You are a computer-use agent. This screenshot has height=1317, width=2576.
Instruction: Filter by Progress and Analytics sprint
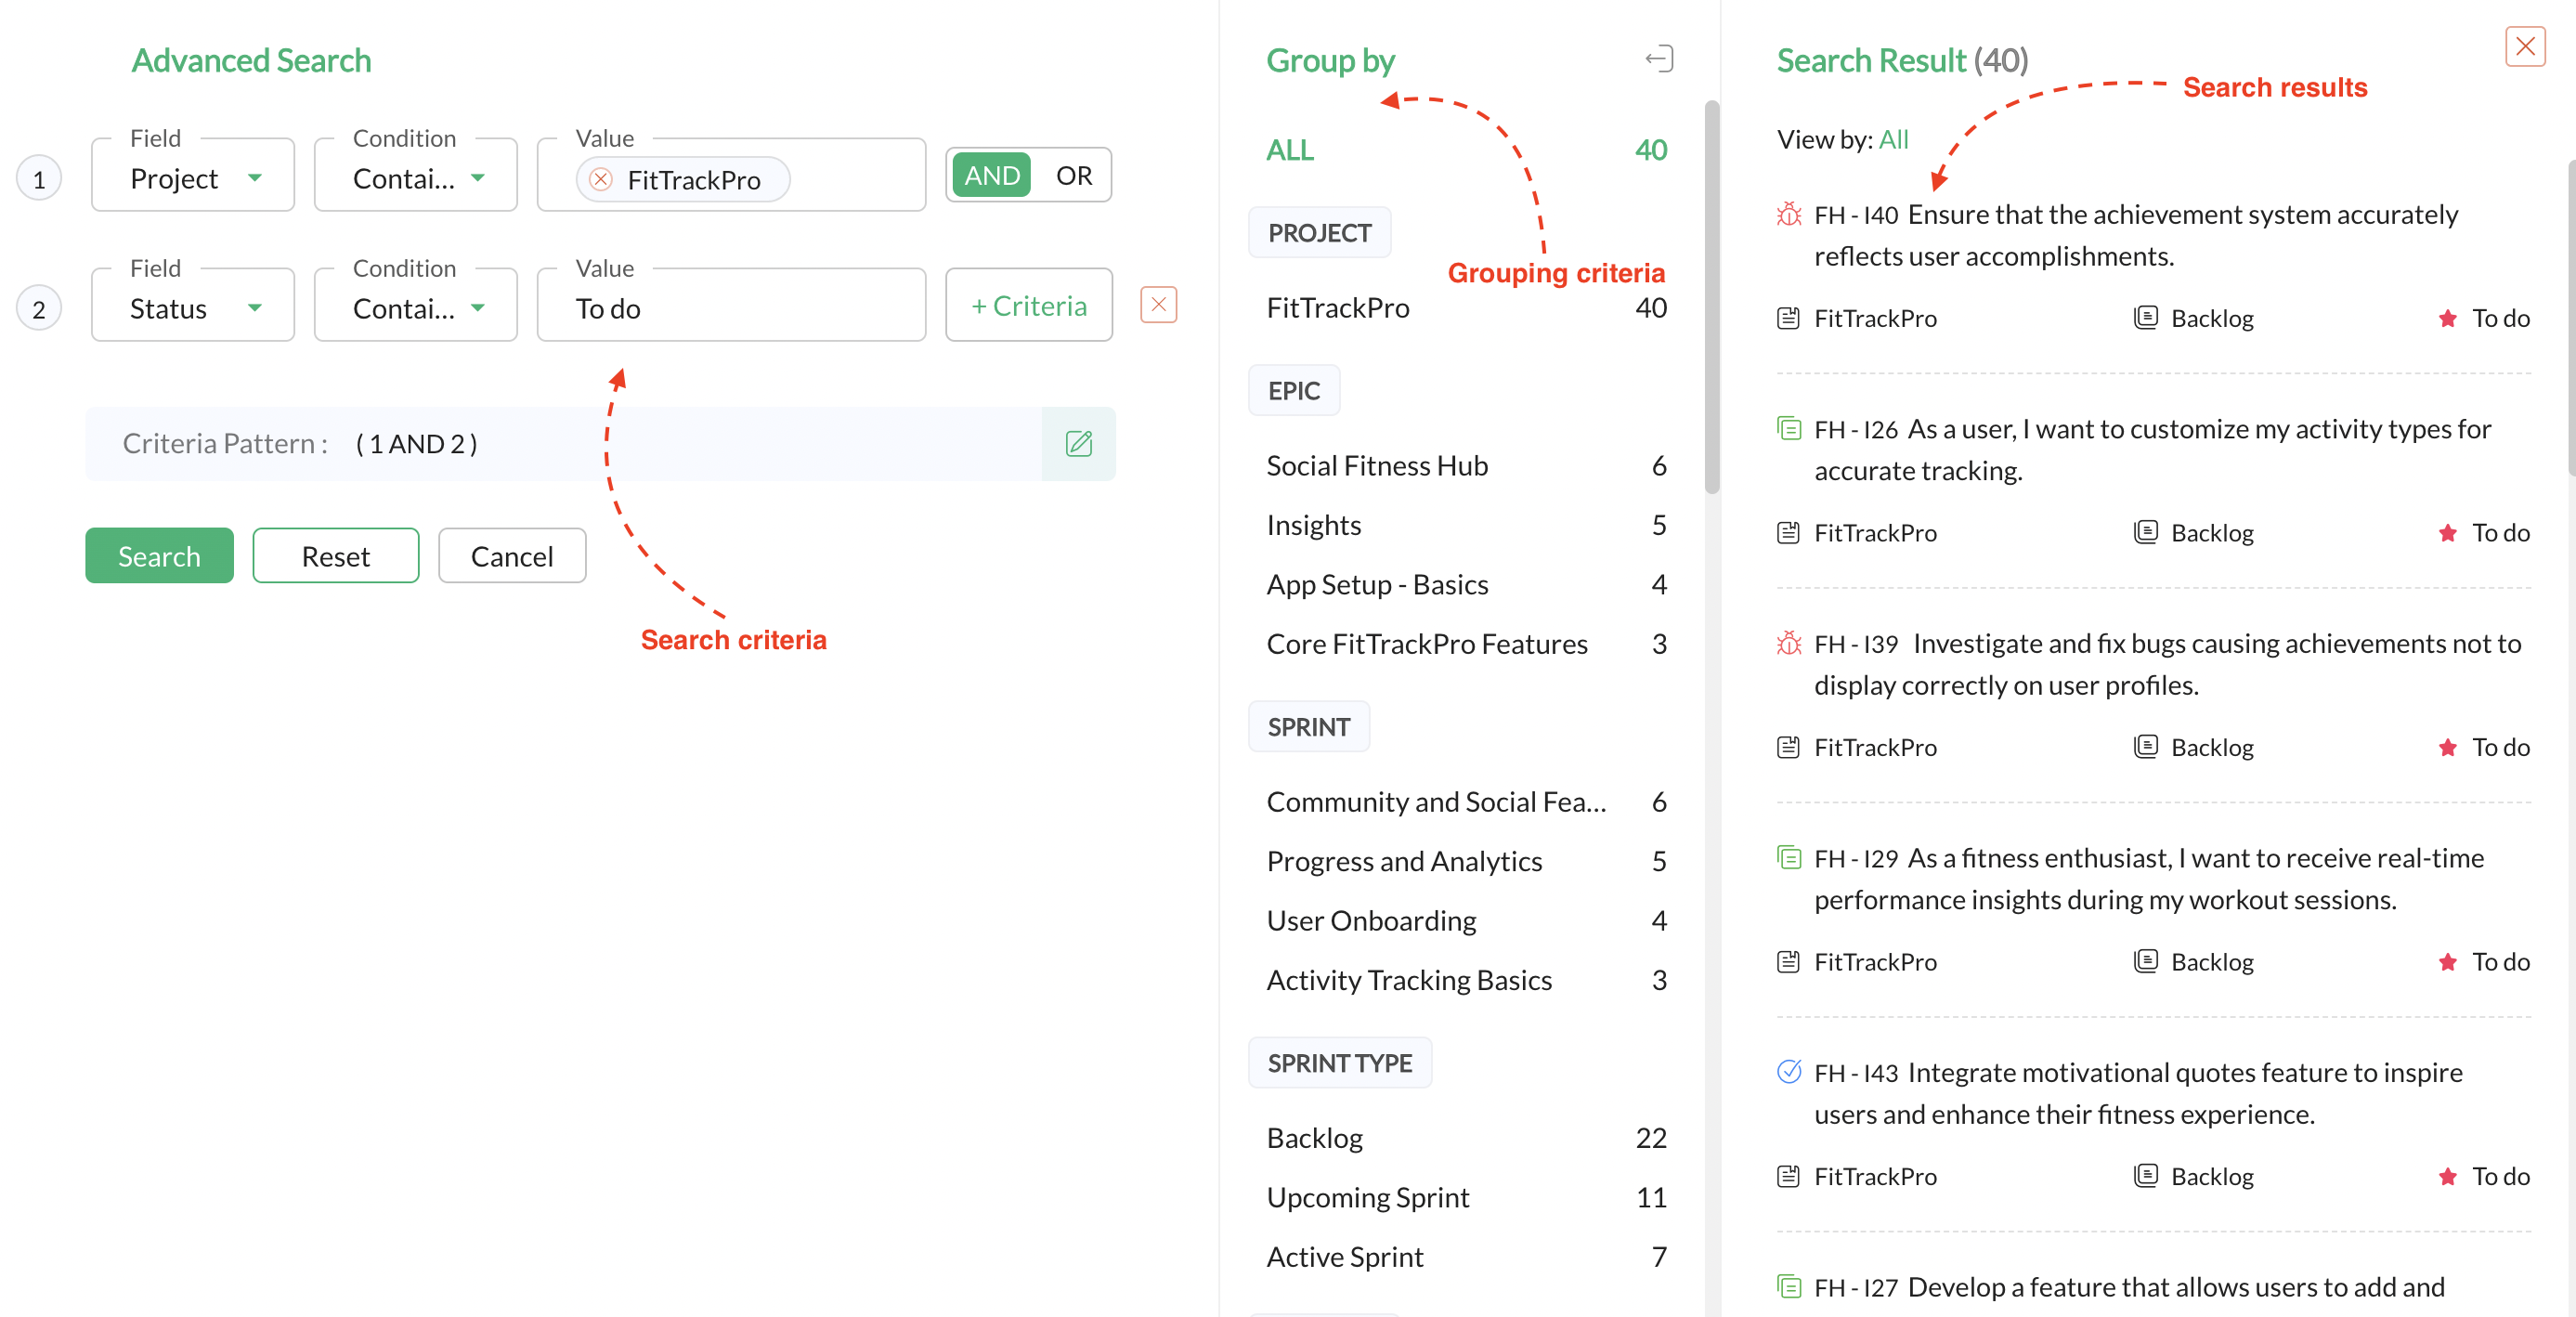[x=1466, y=861]
